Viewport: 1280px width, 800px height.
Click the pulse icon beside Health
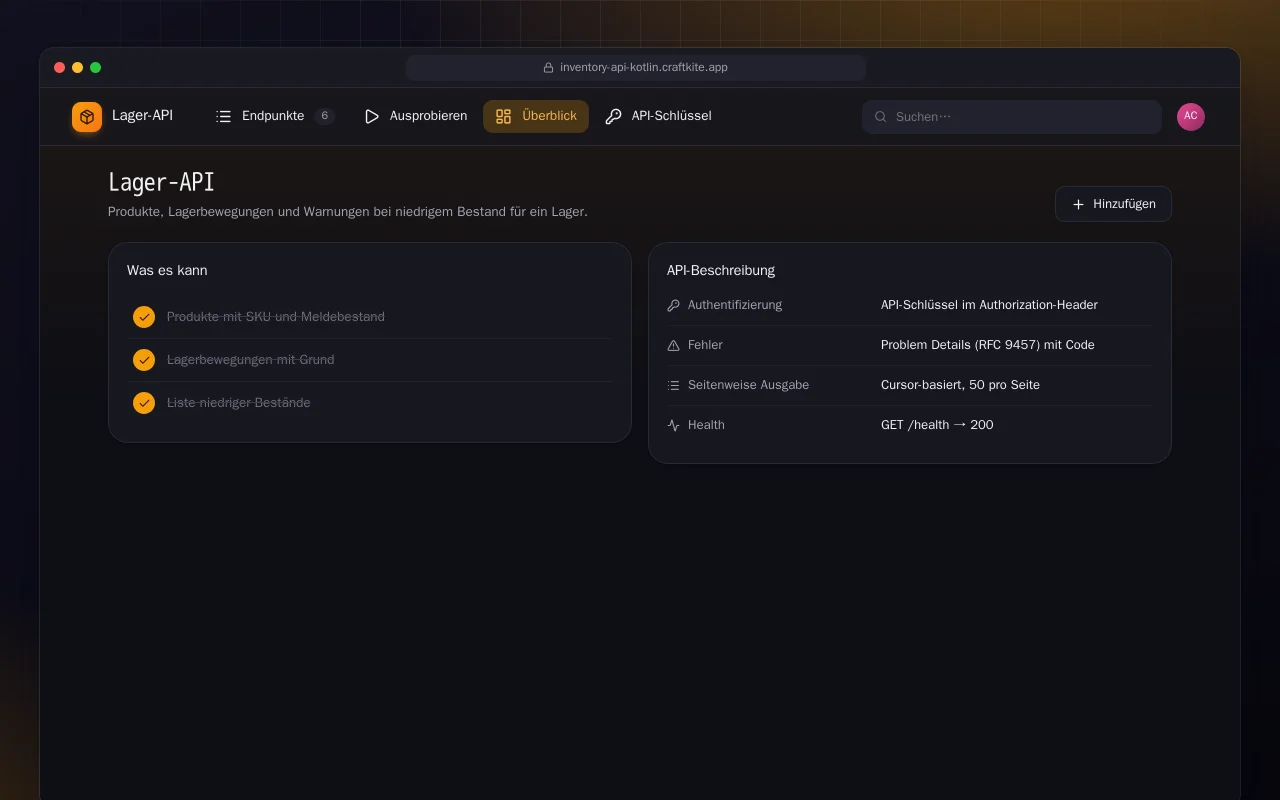point(673,425)
